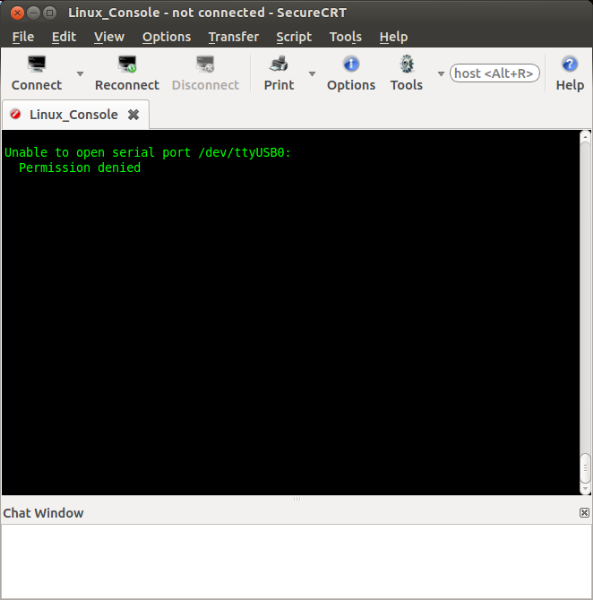Close the Linux_Console tab with X
593x600 pixels.
pos(133,114)
